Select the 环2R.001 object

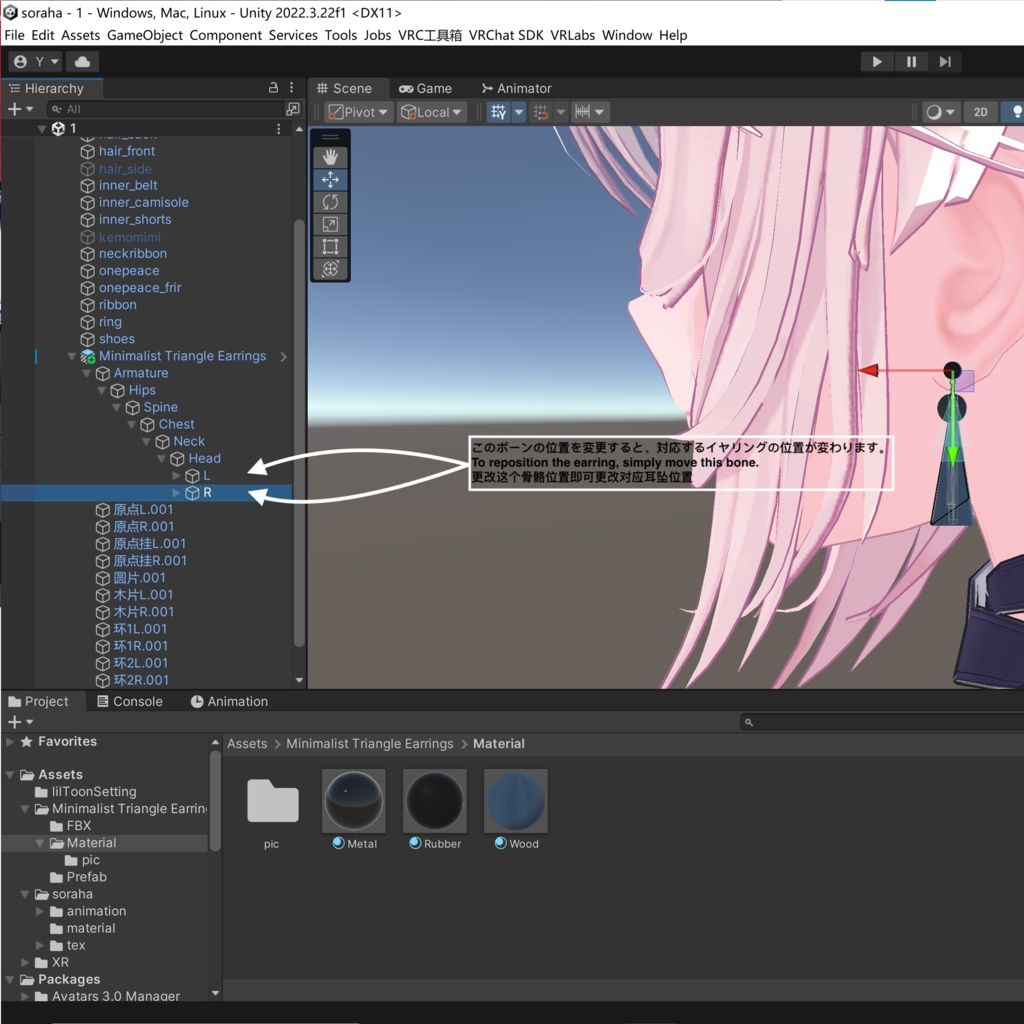(x=140, y=680)
